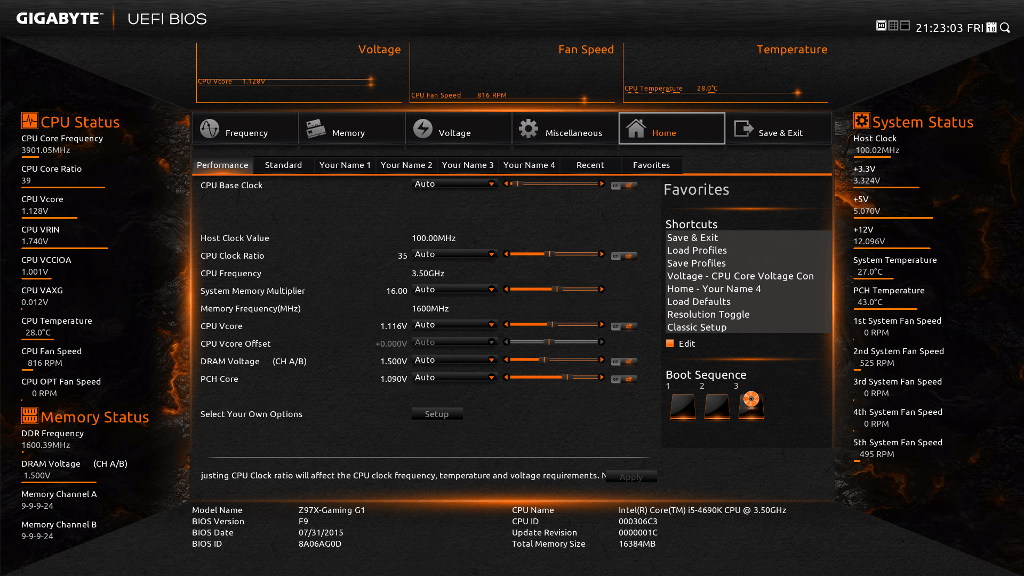Open the Memory section

[352, 128]
